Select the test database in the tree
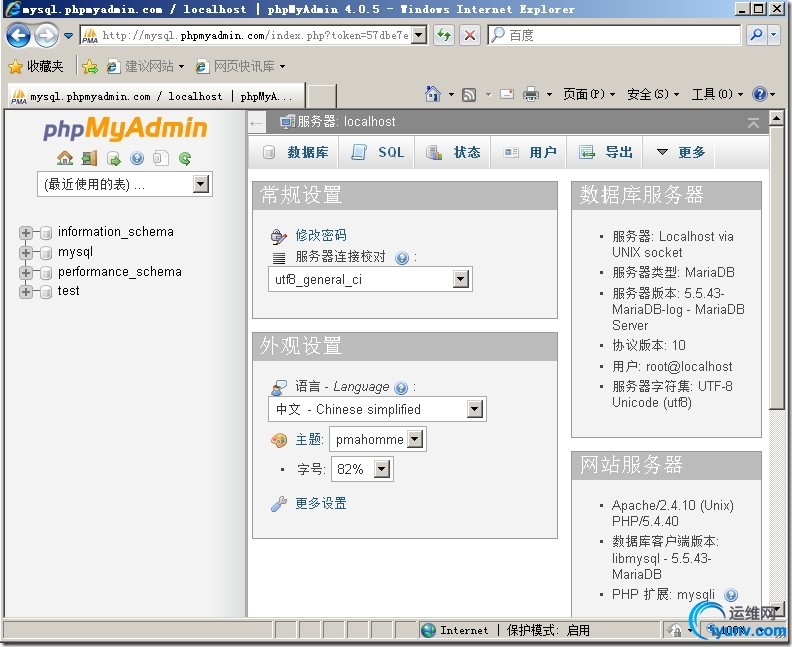792x647 pixels. pos(68,291)
